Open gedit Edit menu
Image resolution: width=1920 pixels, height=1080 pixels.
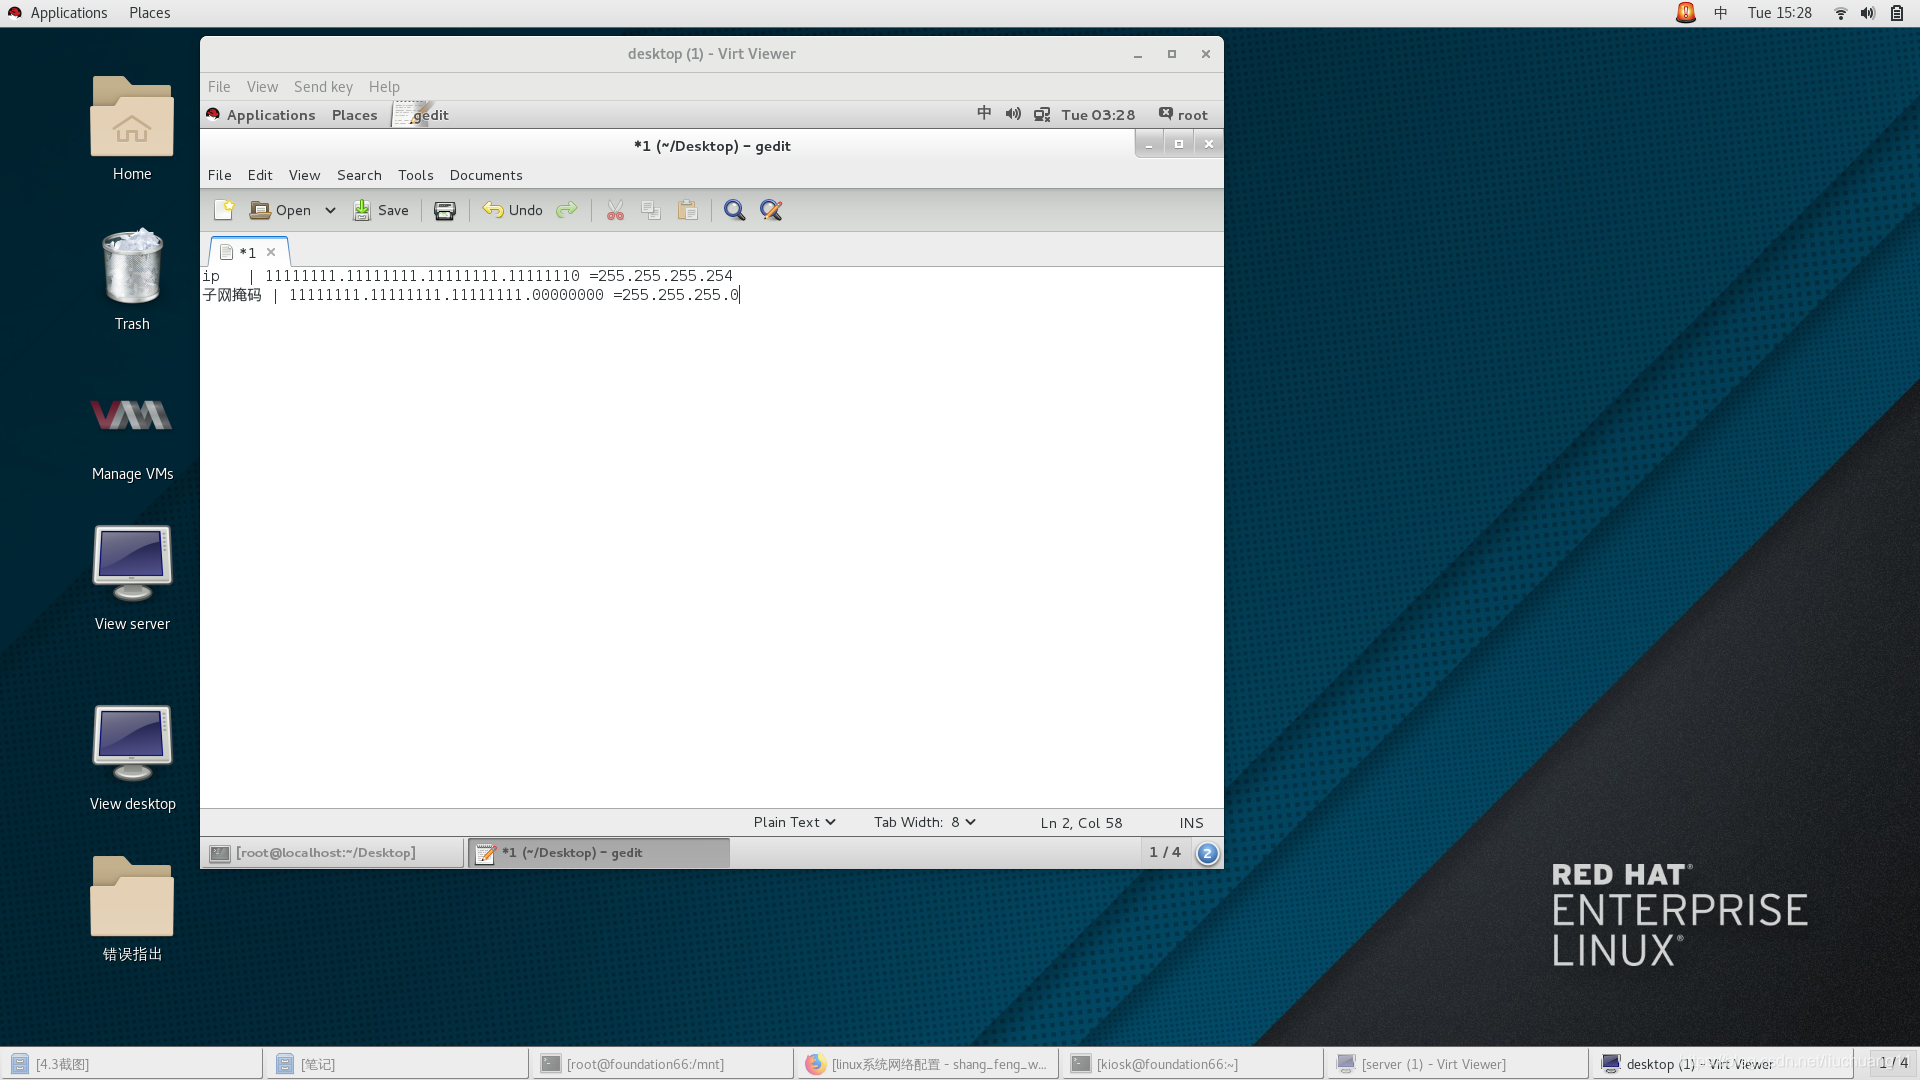click(x=260, y=175)
